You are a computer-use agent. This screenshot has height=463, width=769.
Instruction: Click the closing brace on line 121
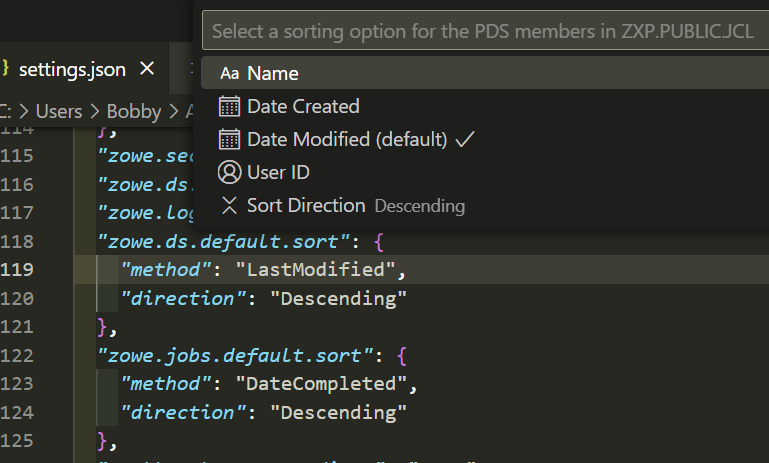[103, 327]
